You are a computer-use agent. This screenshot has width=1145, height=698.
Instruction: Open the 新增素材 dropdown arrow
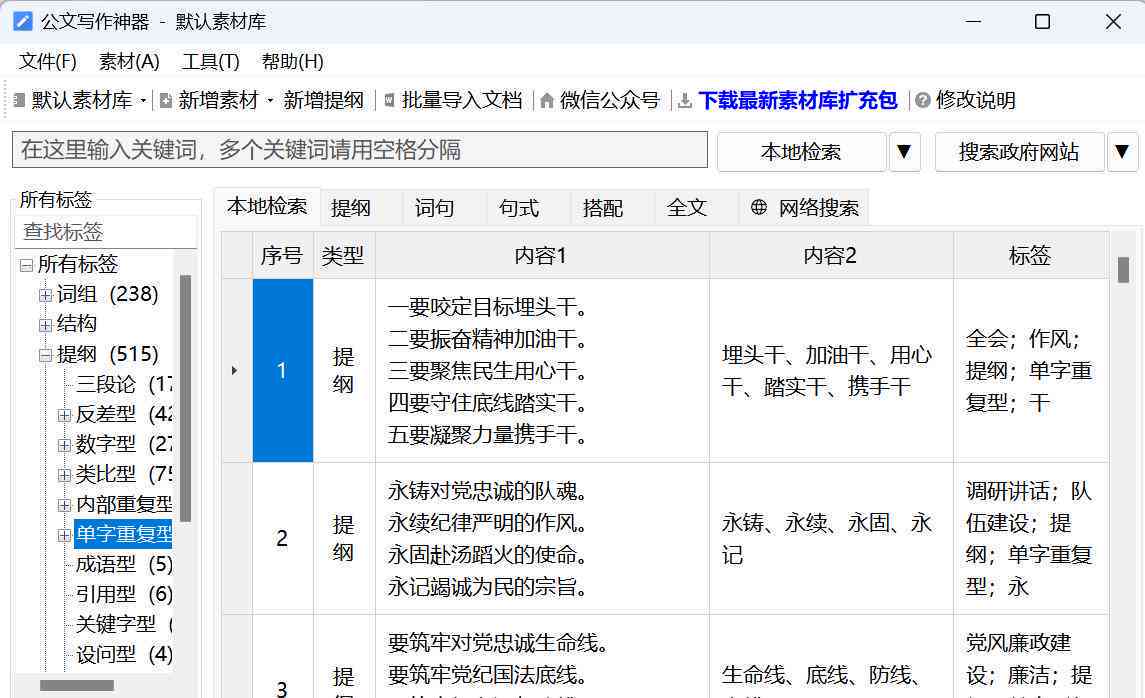269,101
